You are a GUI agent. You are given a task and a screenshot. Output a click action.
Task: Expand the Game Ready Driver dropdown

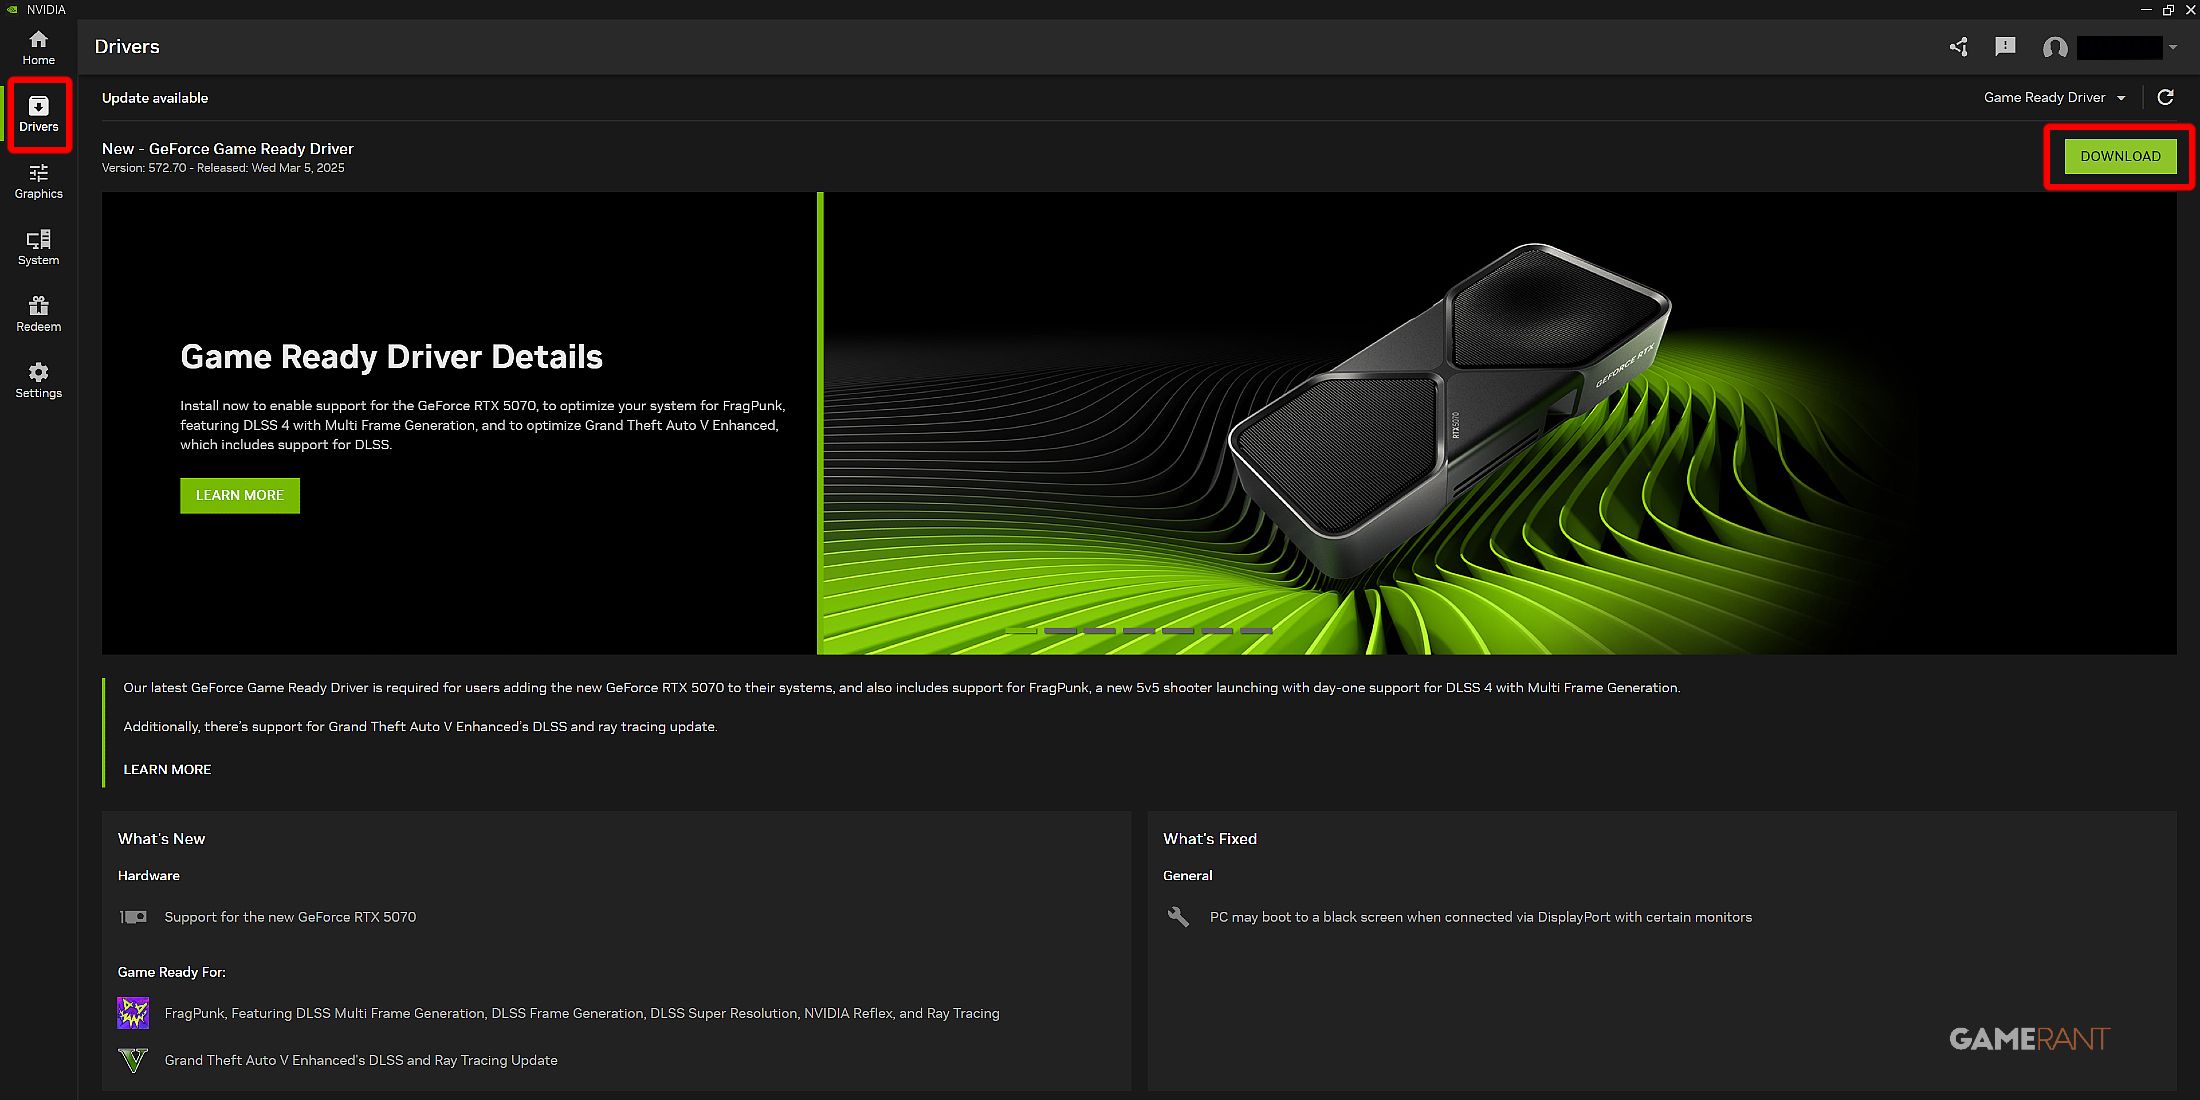[x=2054, y=97]
